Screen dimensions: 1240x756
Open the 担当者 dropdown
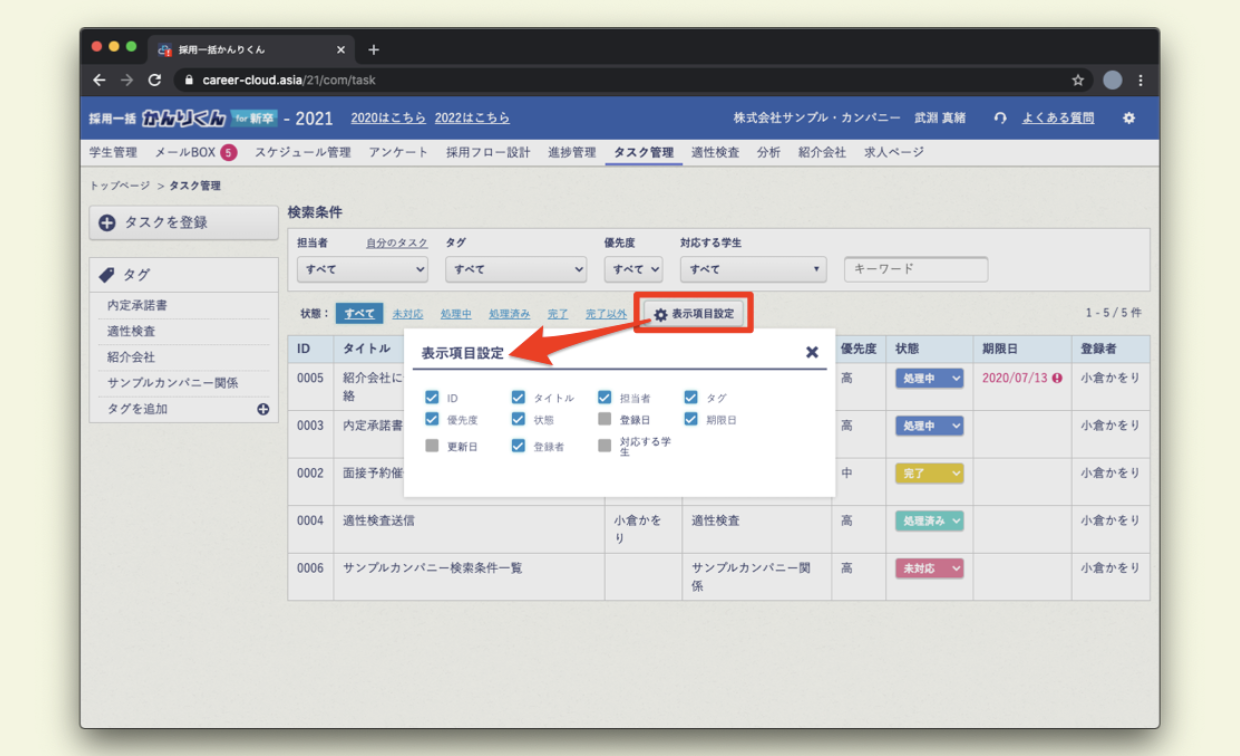click(x=362, y=269)
